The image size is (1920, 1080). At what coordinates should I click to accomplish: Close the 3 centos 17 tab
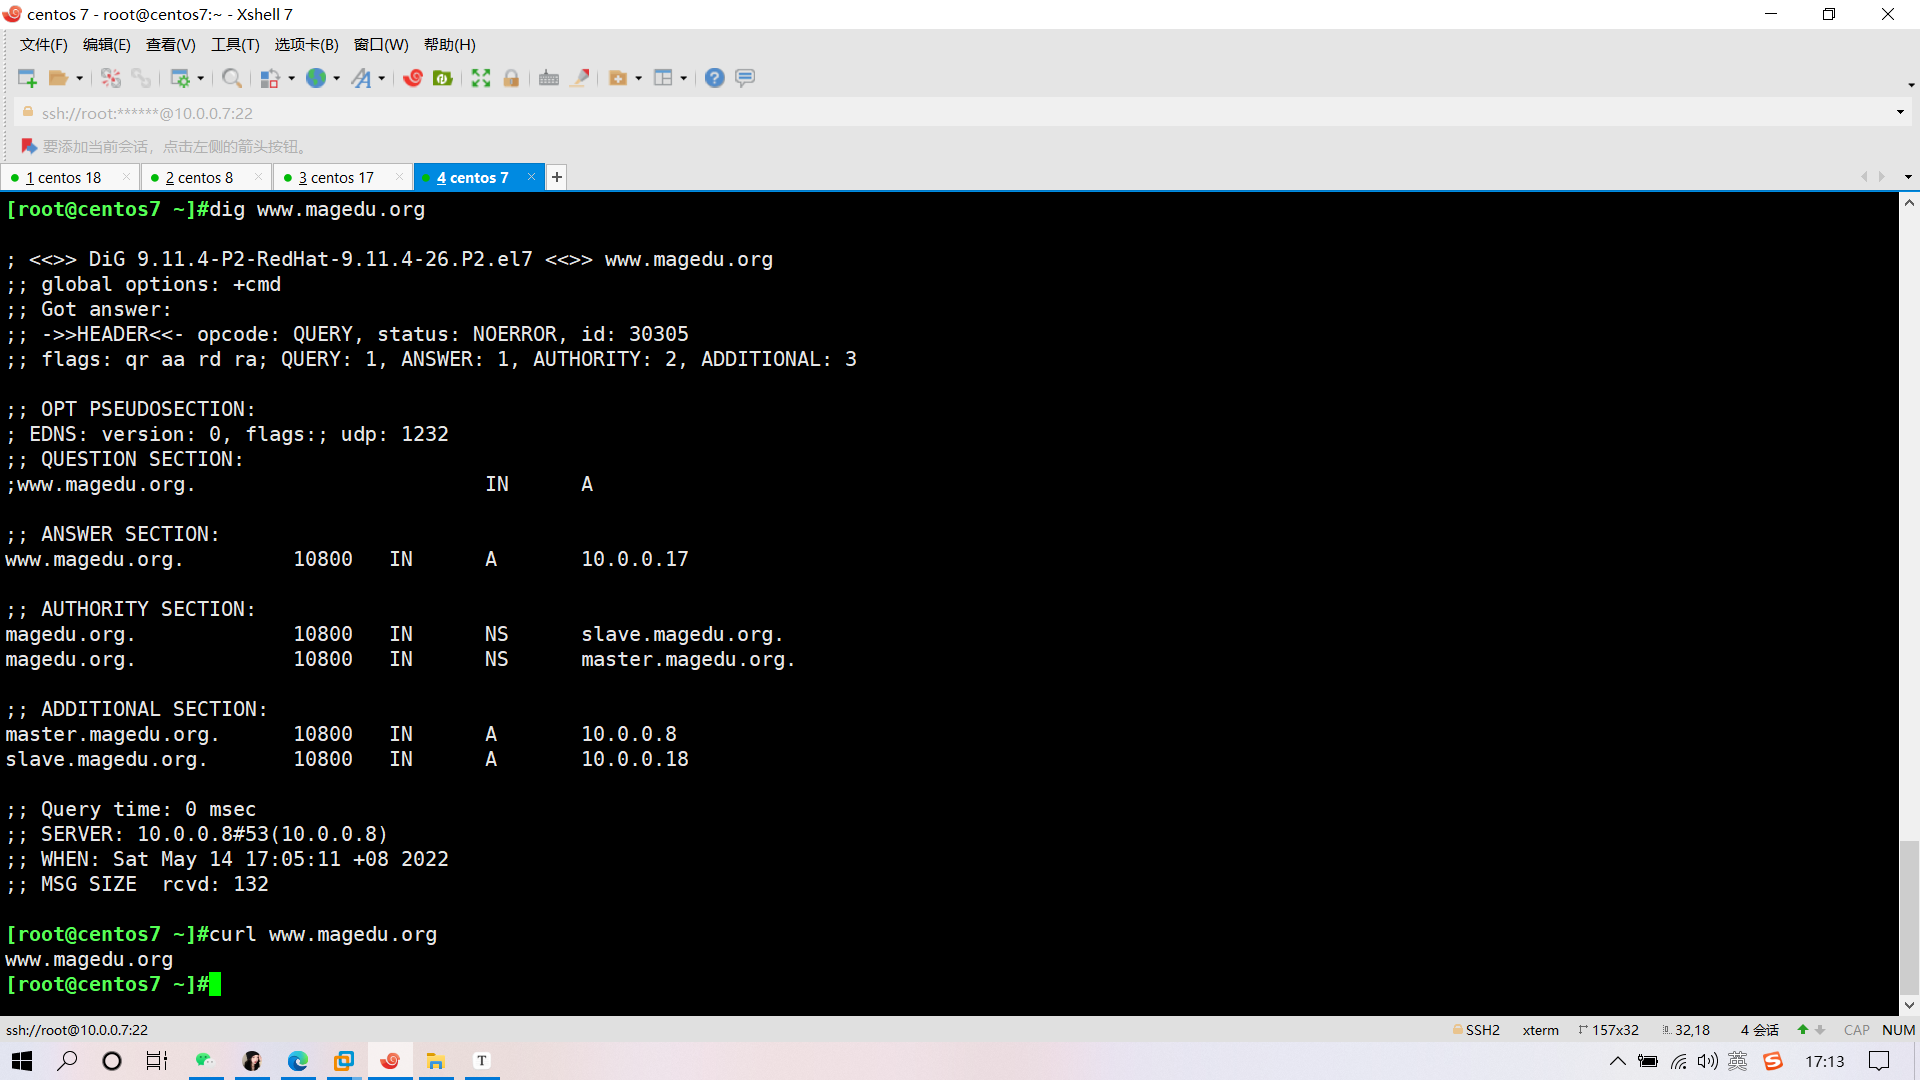(x=399, y=177)
